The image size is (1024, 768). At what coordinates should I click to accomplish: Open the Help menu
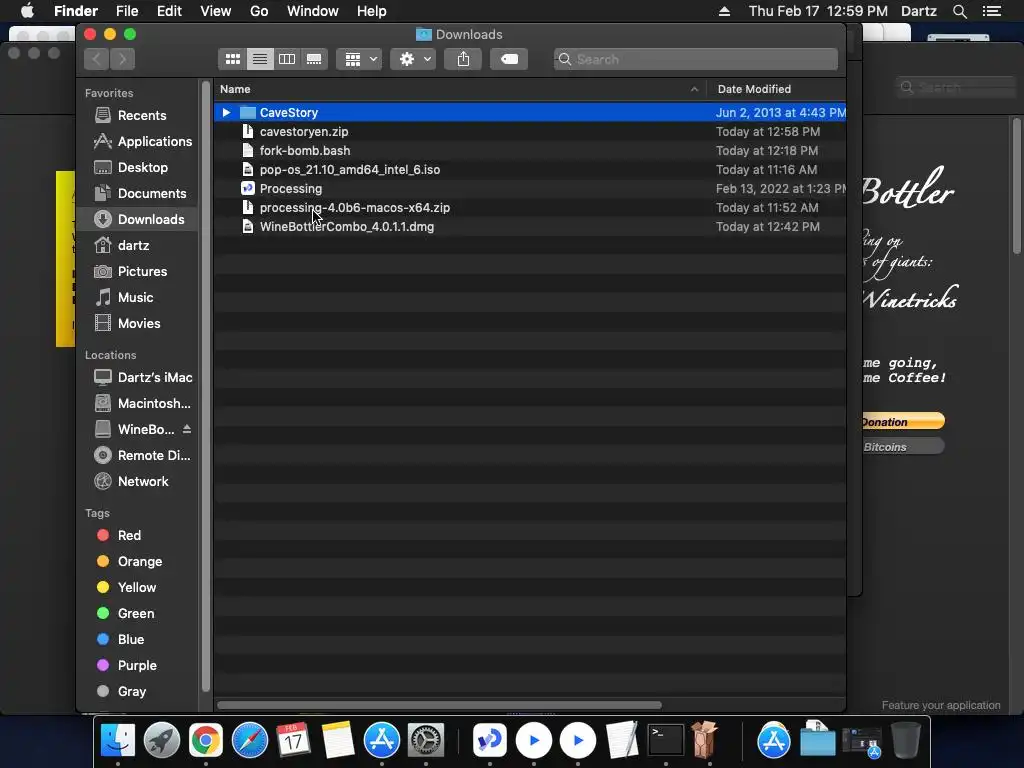[x=372, y=11]
